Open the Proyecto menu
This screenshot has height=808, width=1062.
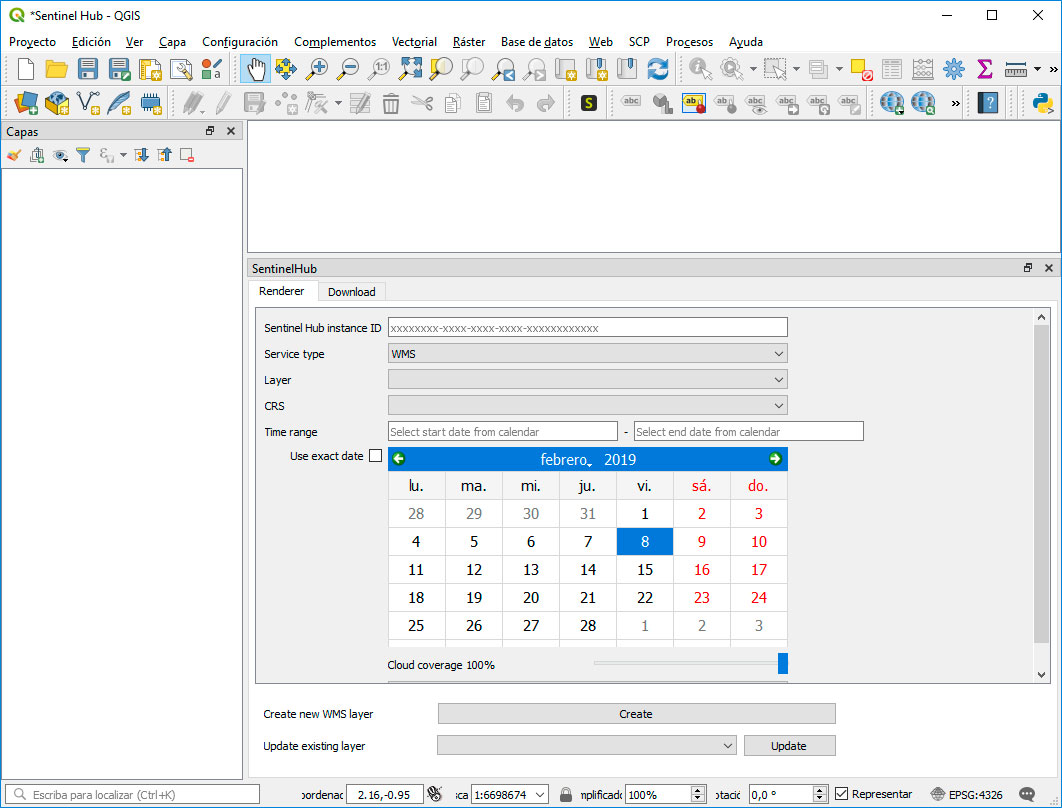tap(33, 42)
